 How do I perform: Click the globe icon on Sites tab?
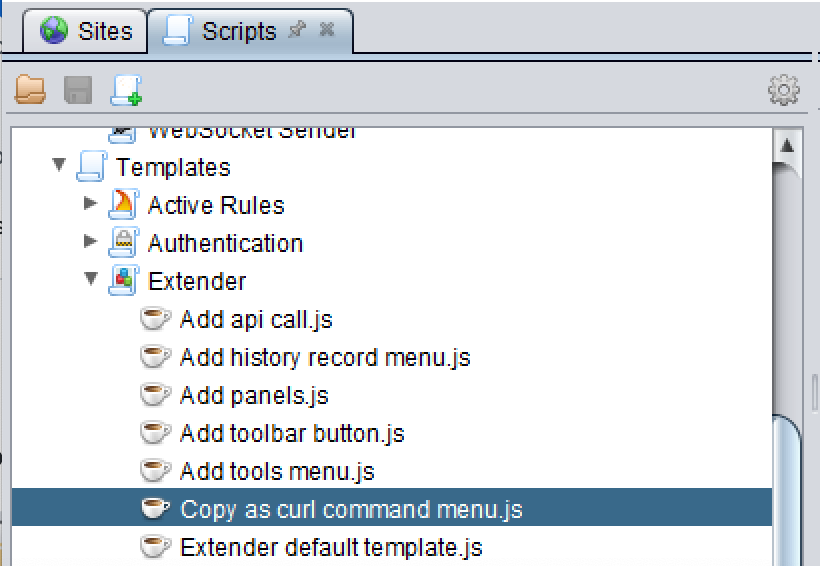pyautogui.click(x=53, y=30)
